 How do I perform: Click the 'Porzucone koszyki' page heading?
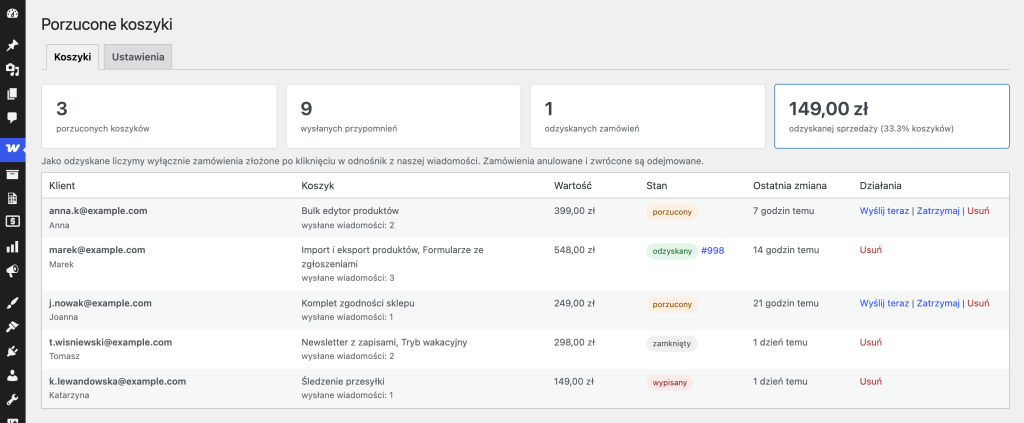pos(106,25)
